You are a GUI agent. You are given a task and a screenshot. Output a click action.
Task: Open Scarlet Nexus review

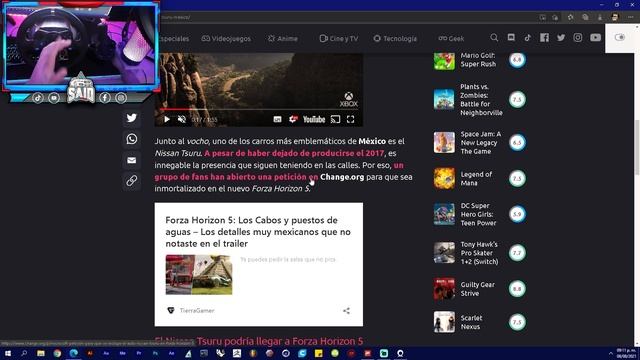tap(471, 322)
